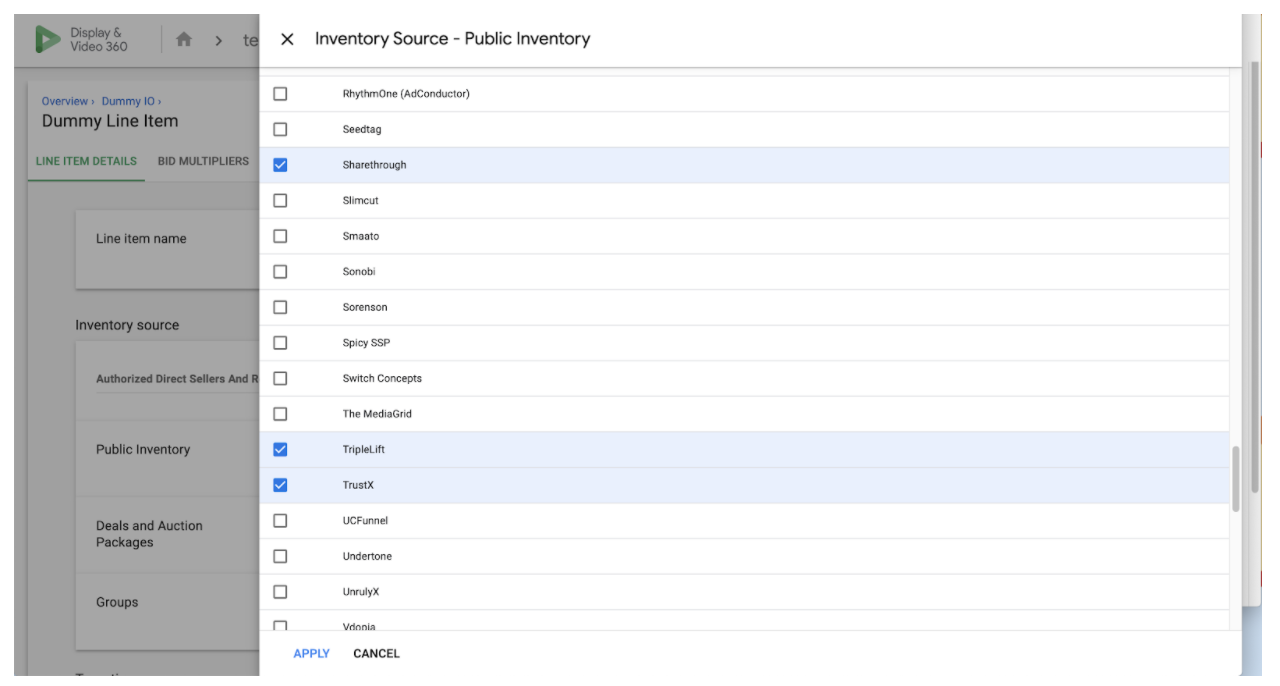Check the RhythmOne (AdConductor) checkbox
Screen dimensions: 1280x686
coord(280,94)
